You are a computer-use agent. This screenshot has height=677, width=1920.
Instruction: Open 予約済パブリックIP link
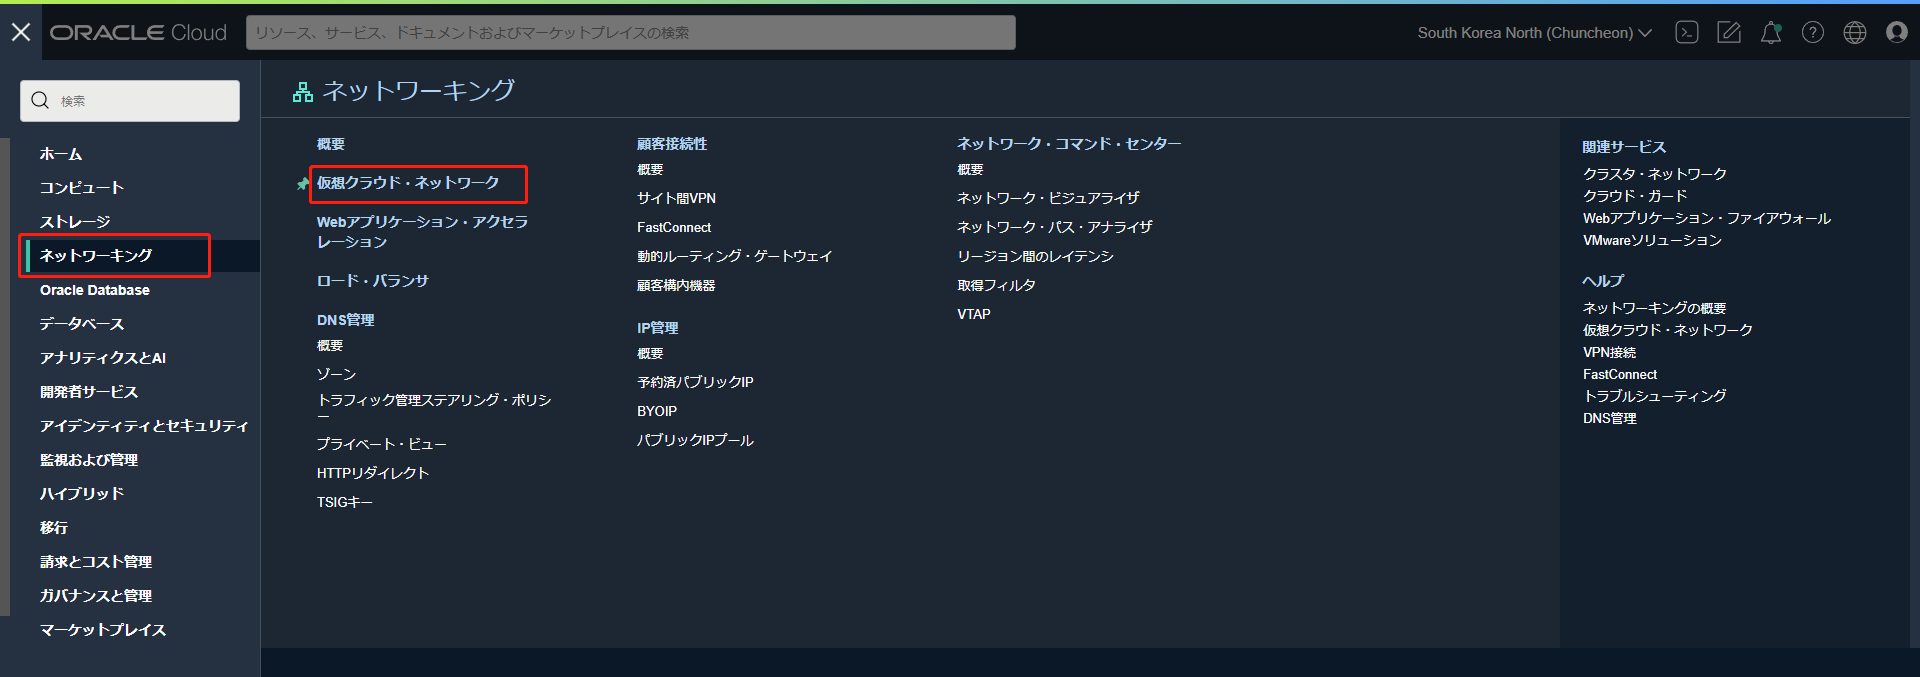click(x=695, y=382)
